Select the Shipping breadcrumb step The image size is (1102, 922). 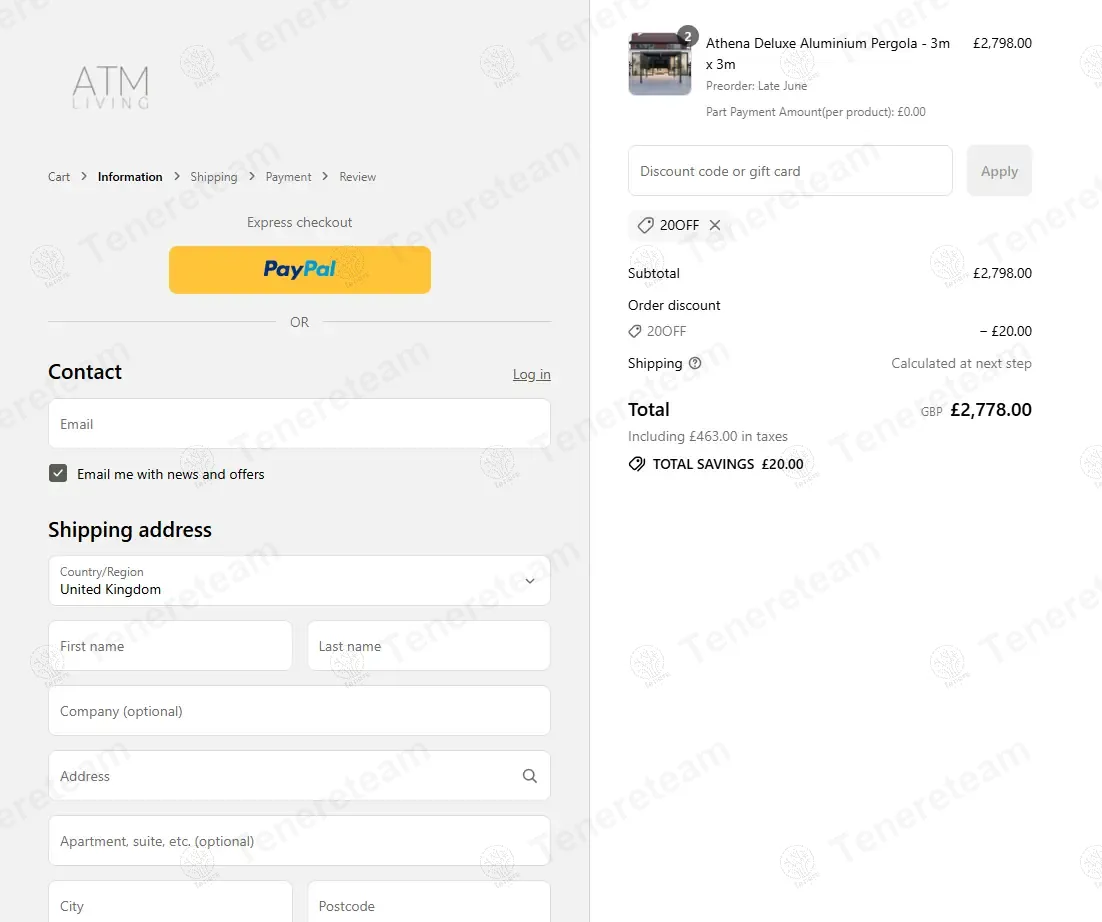click(x=214, y=177)
